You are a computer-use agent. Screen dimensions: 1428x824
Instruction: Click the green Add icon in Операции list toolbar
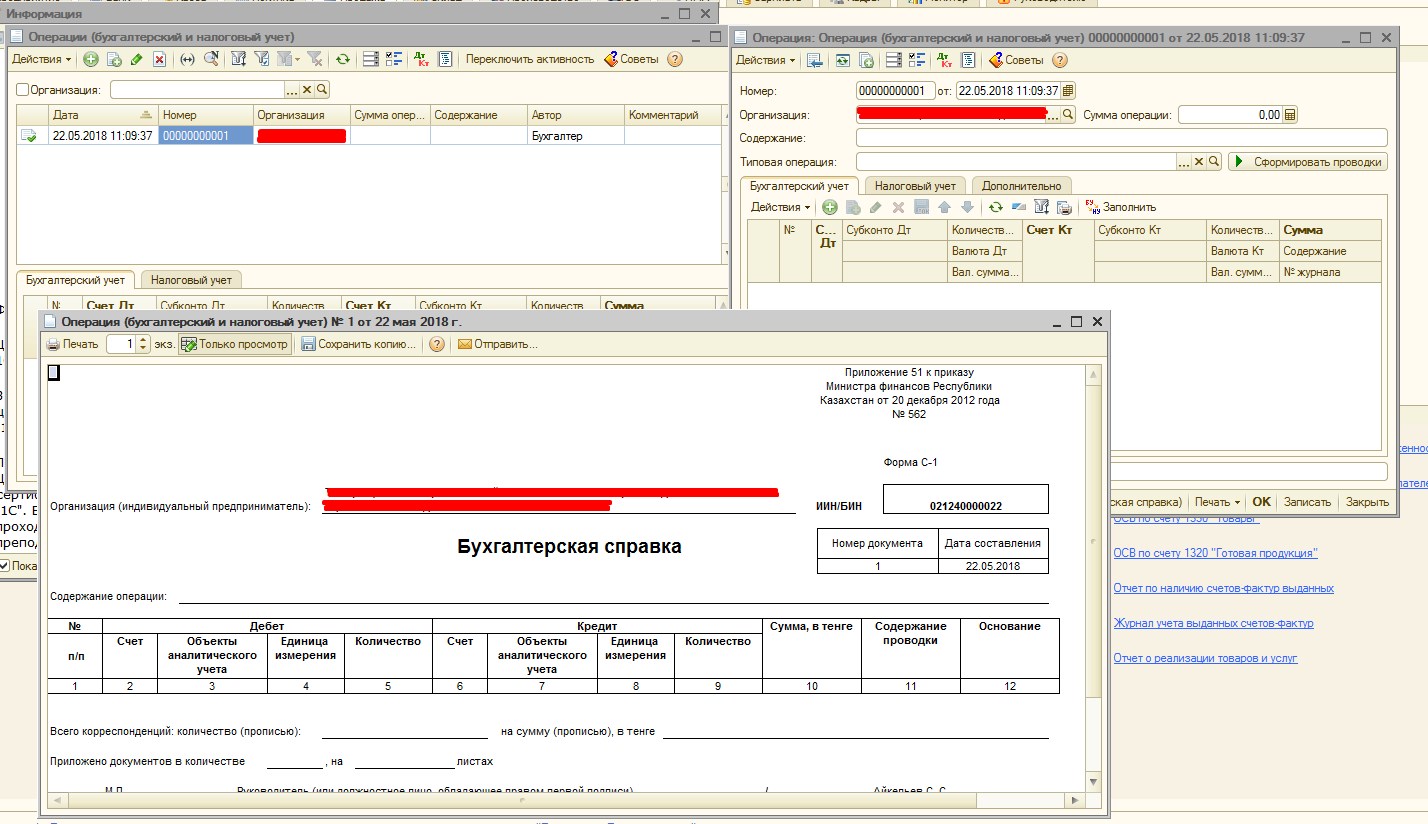tap(91, 59)
